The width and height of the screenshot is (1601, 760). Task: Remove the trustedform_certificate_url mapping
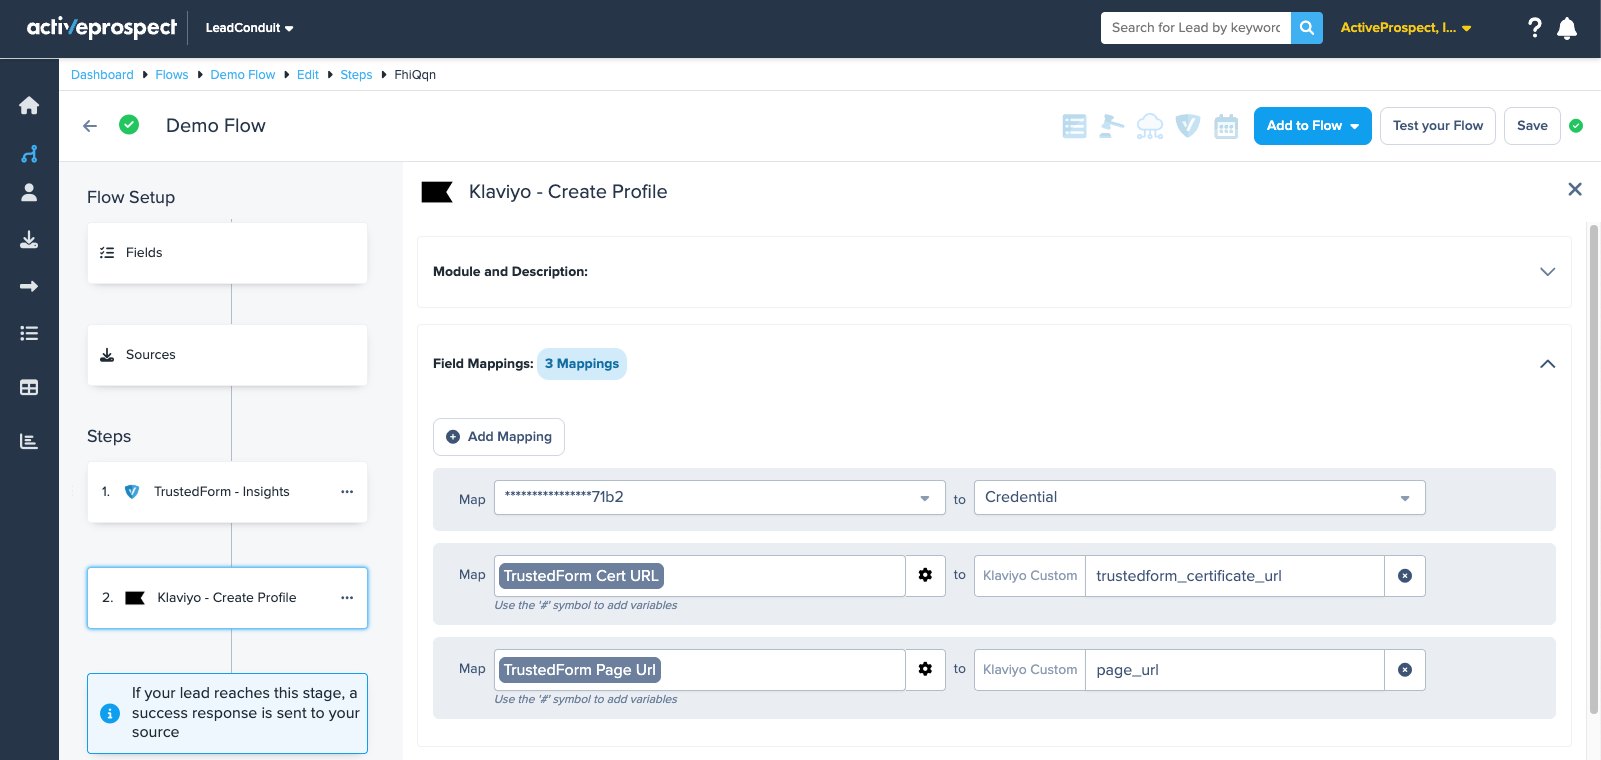click(x=1405, y=576)
